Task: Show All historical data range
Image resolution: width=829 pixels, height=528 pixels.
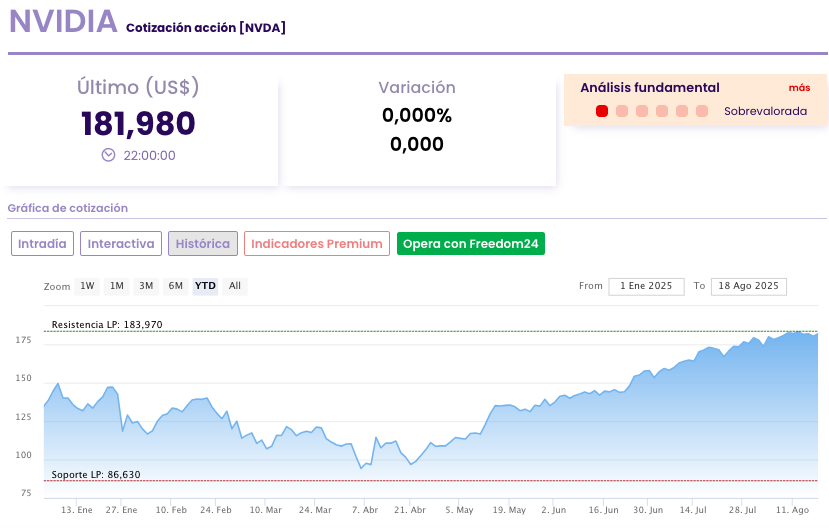Action: click(235, 286)
